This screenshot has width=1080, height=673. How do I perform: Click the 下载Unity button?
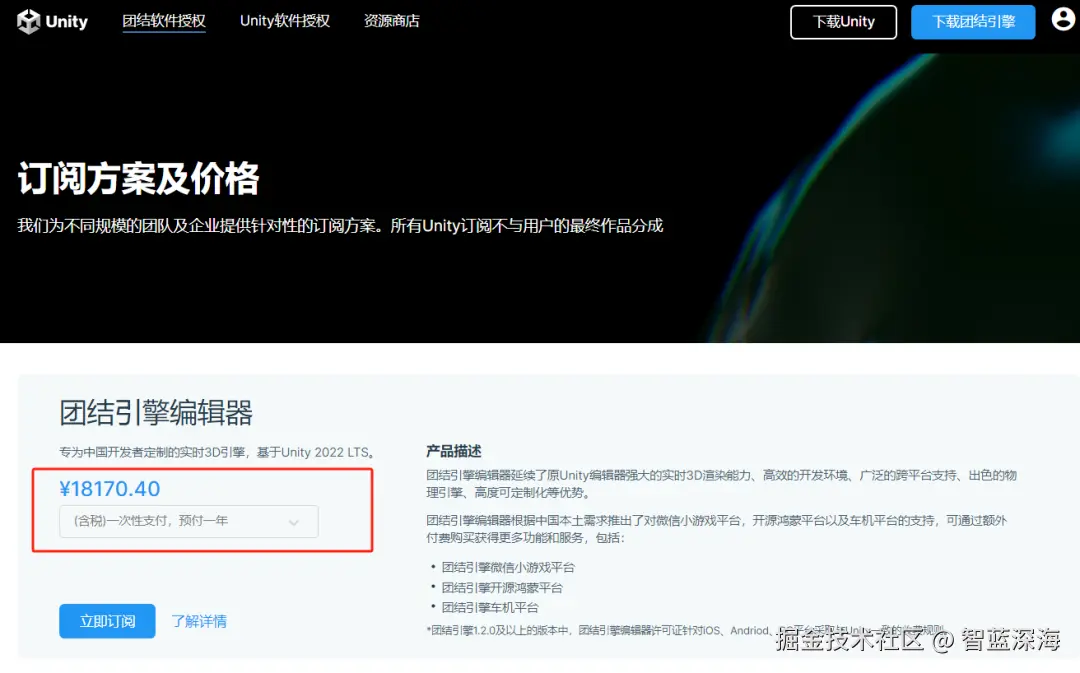point(843,21)
